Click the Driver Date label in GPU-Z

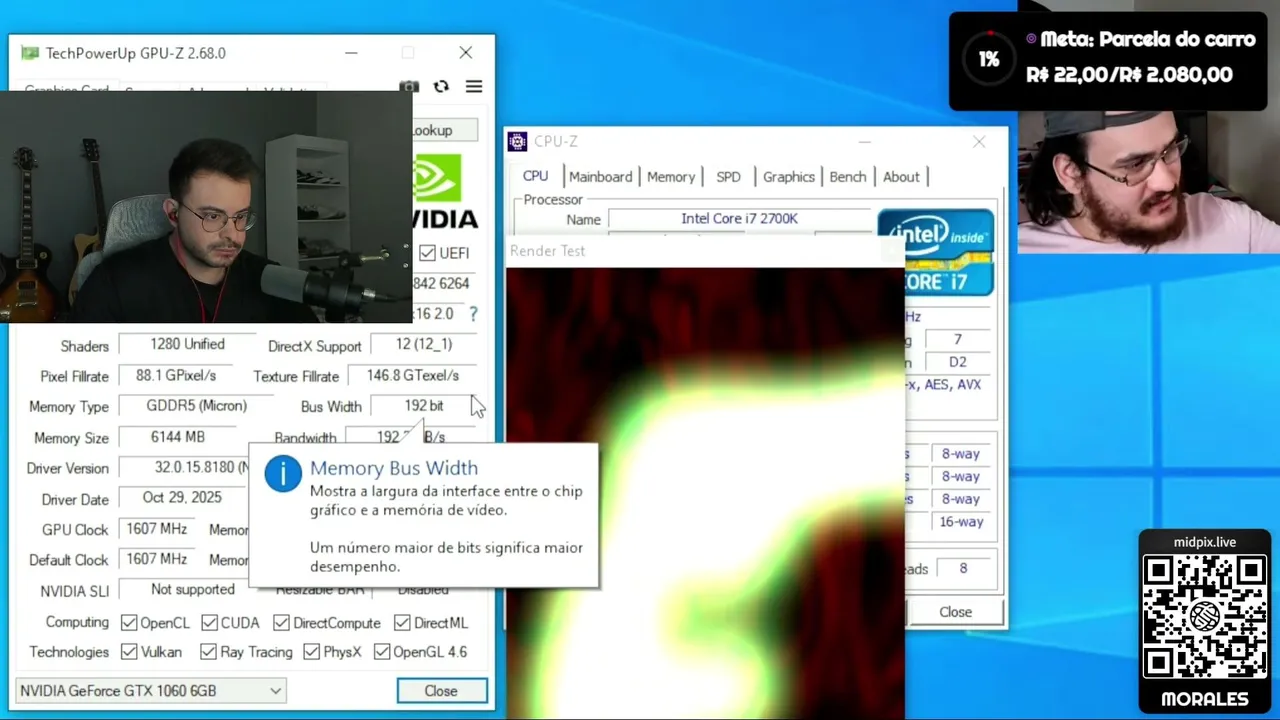[75, 500]
